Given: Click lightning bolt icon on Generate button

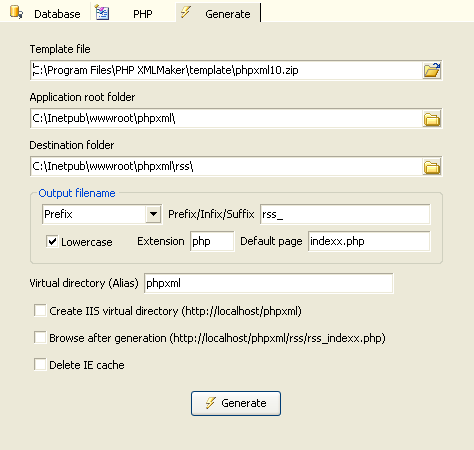Looking at the screenshot, I should click(210, 403).
